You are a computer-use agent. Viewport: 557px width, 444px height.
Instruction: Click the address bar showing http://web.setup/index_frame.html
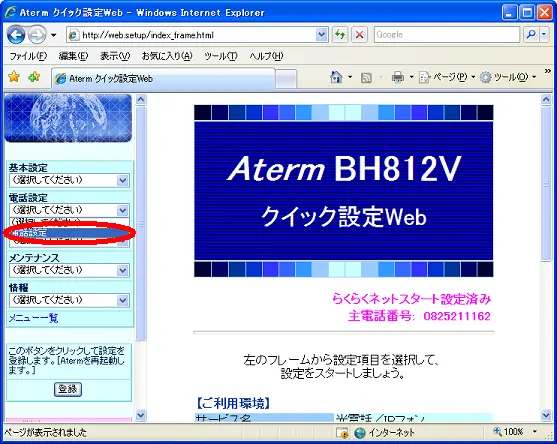tap(191, 35)
